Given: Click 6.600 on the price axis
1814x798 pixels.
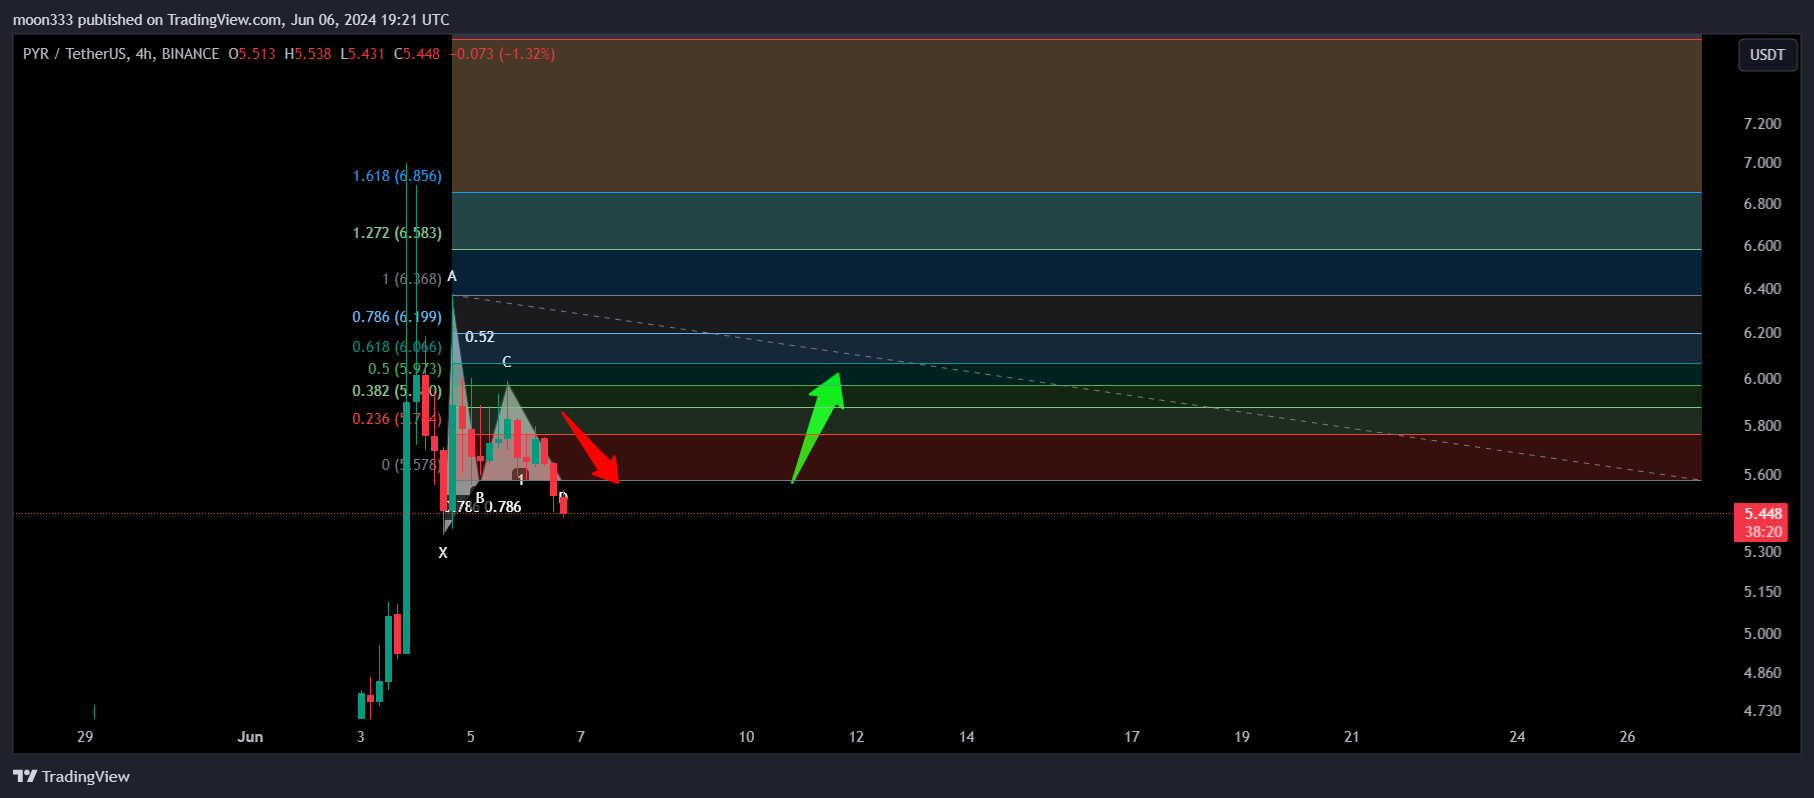Looking at the screenshot, I should point(1762,246).
